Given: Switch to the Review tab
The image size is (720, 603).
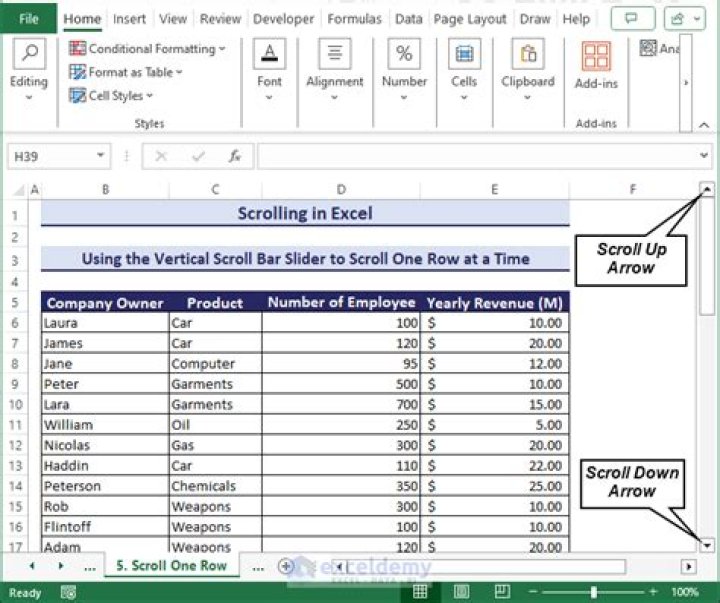Looking at the screenshot, I should pos(220,19).
